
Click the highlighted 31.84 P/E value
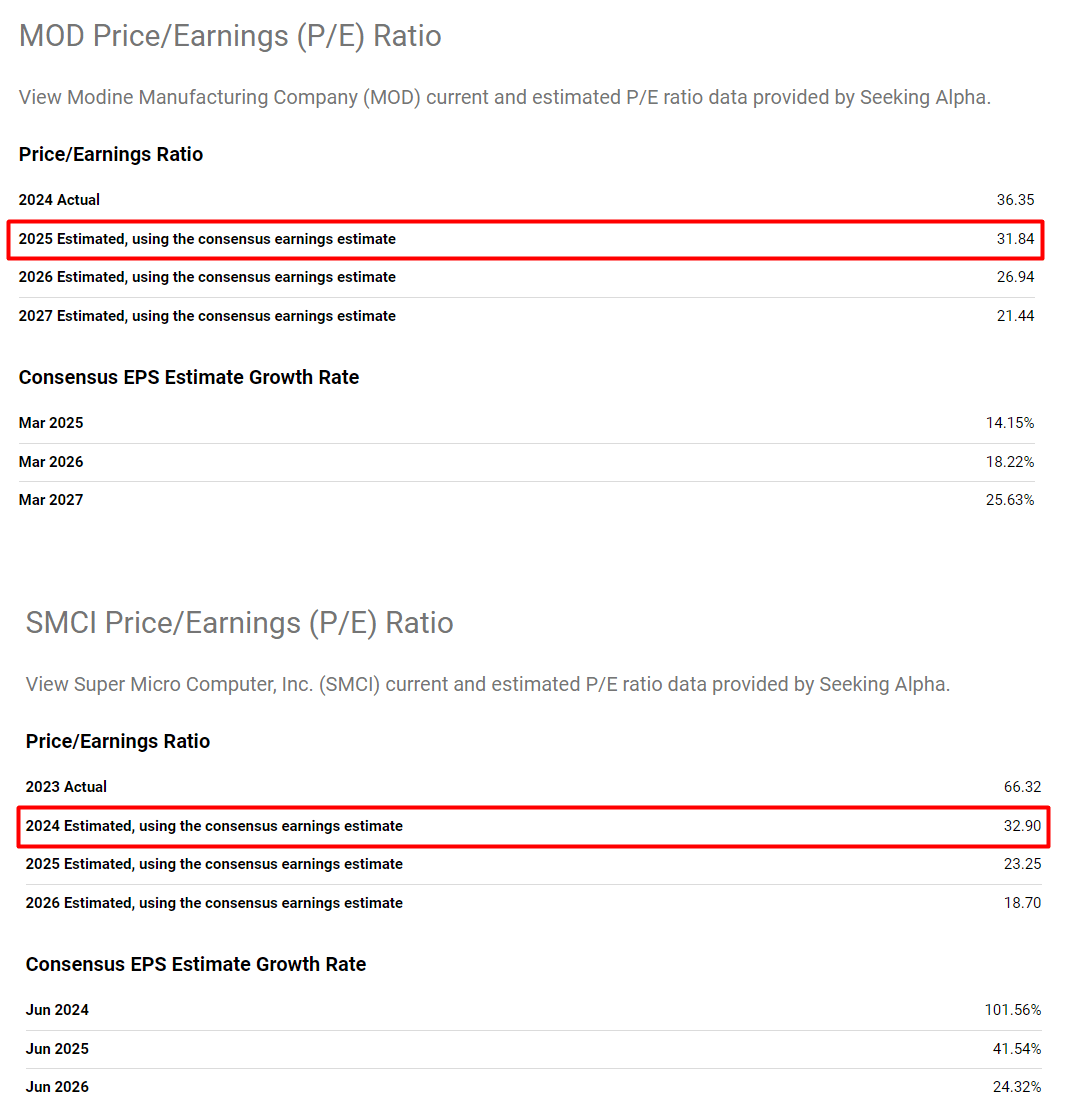tap(1015, 239)
